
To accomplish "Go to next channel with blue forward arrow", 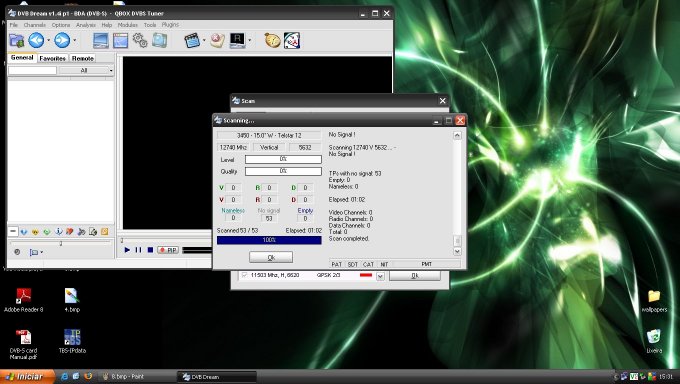I will [x=62, y=40].
